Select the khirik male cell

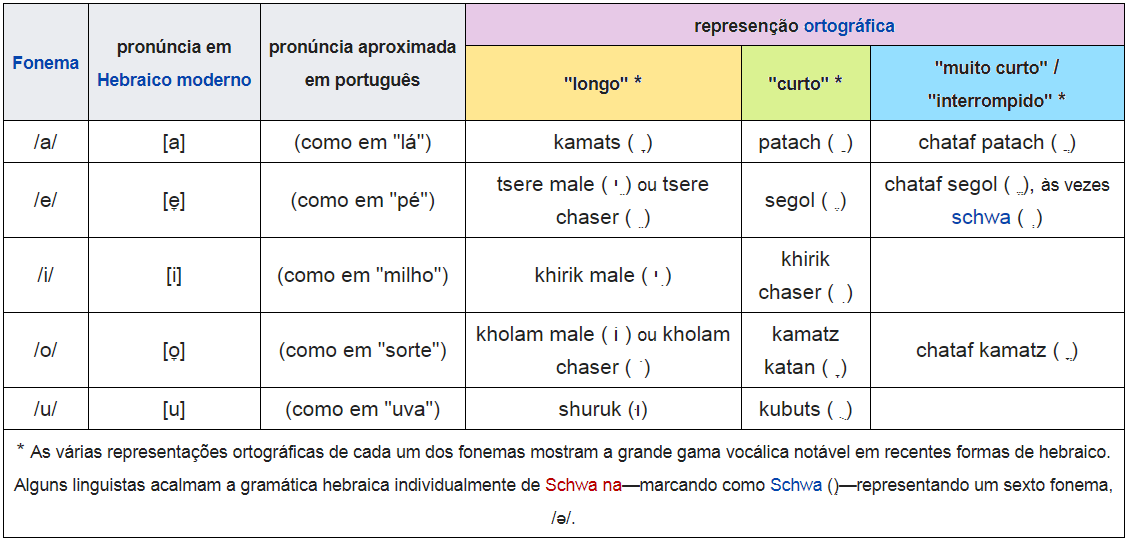point(602,275)
